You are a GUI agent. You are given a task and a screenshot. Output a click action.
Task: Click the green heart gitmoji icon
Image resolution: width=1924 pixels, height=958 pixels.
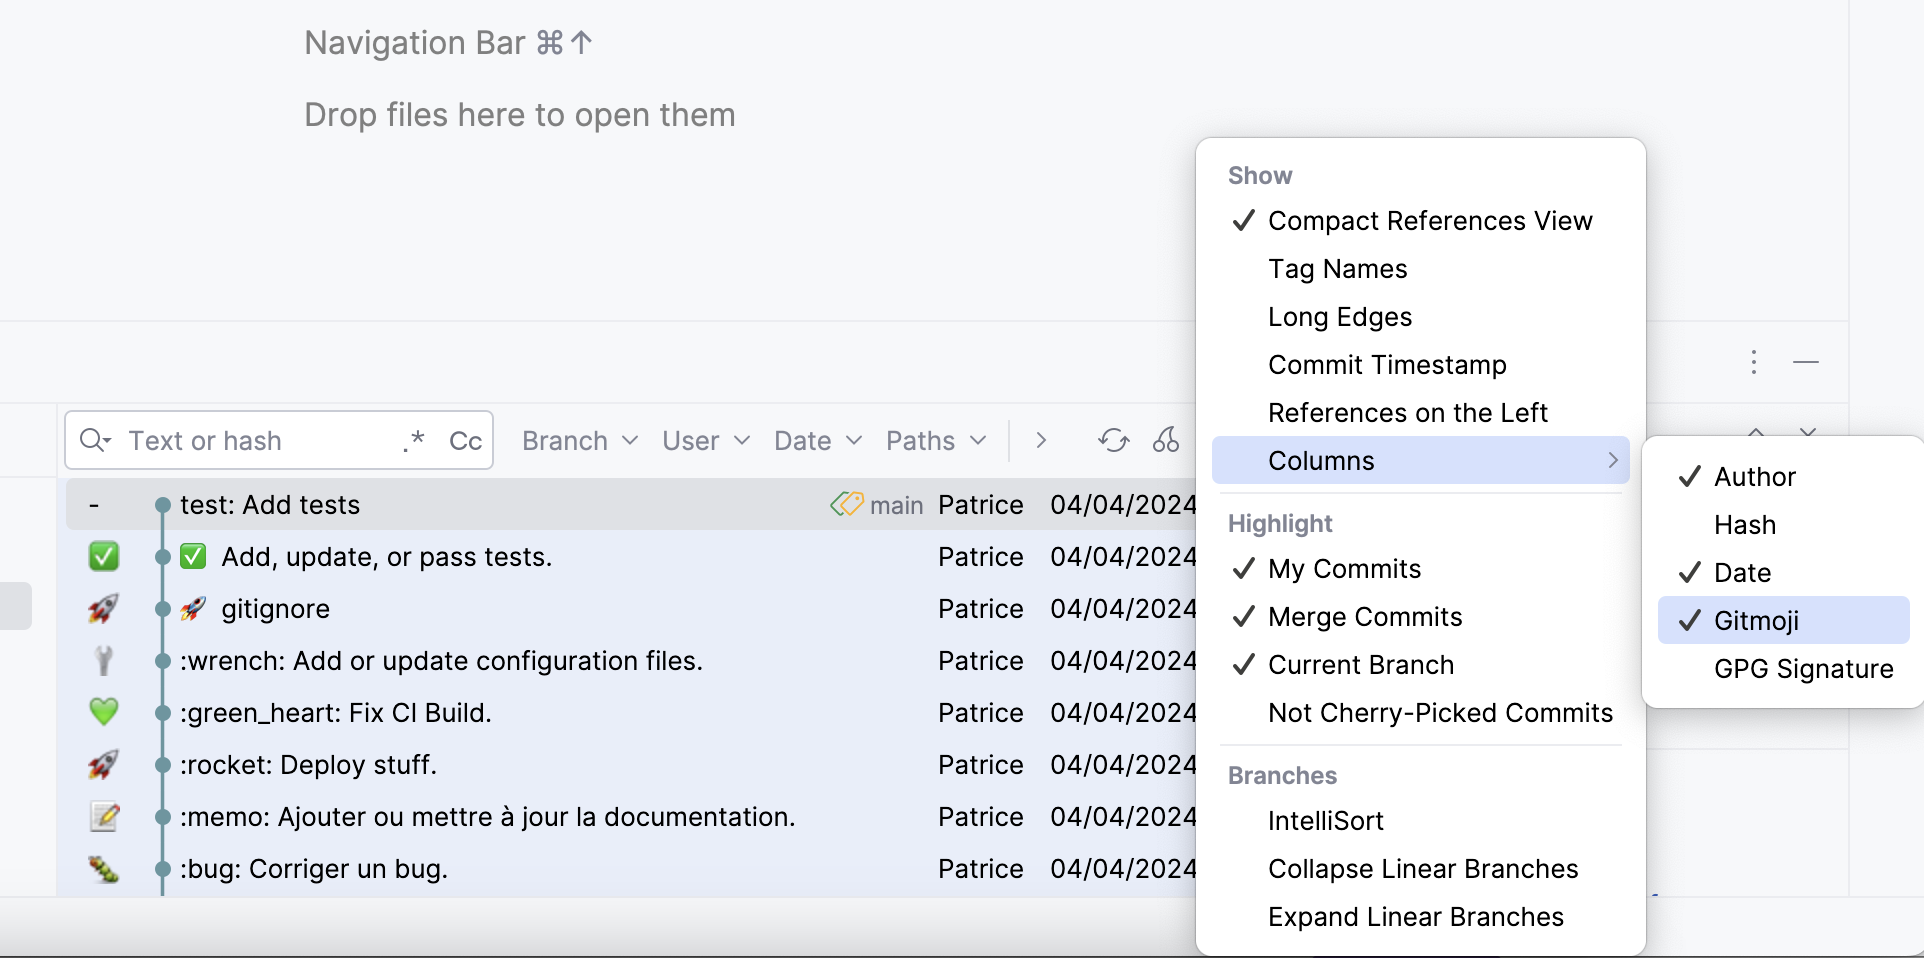(104, 712)
